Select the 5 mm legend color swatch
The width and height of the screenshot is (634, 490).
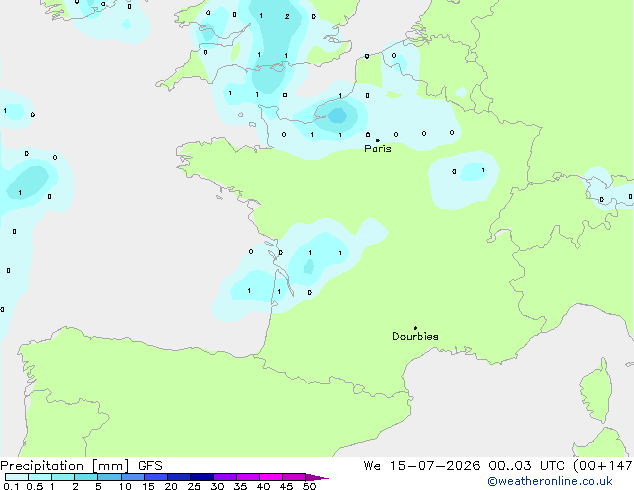coord(109,477)
